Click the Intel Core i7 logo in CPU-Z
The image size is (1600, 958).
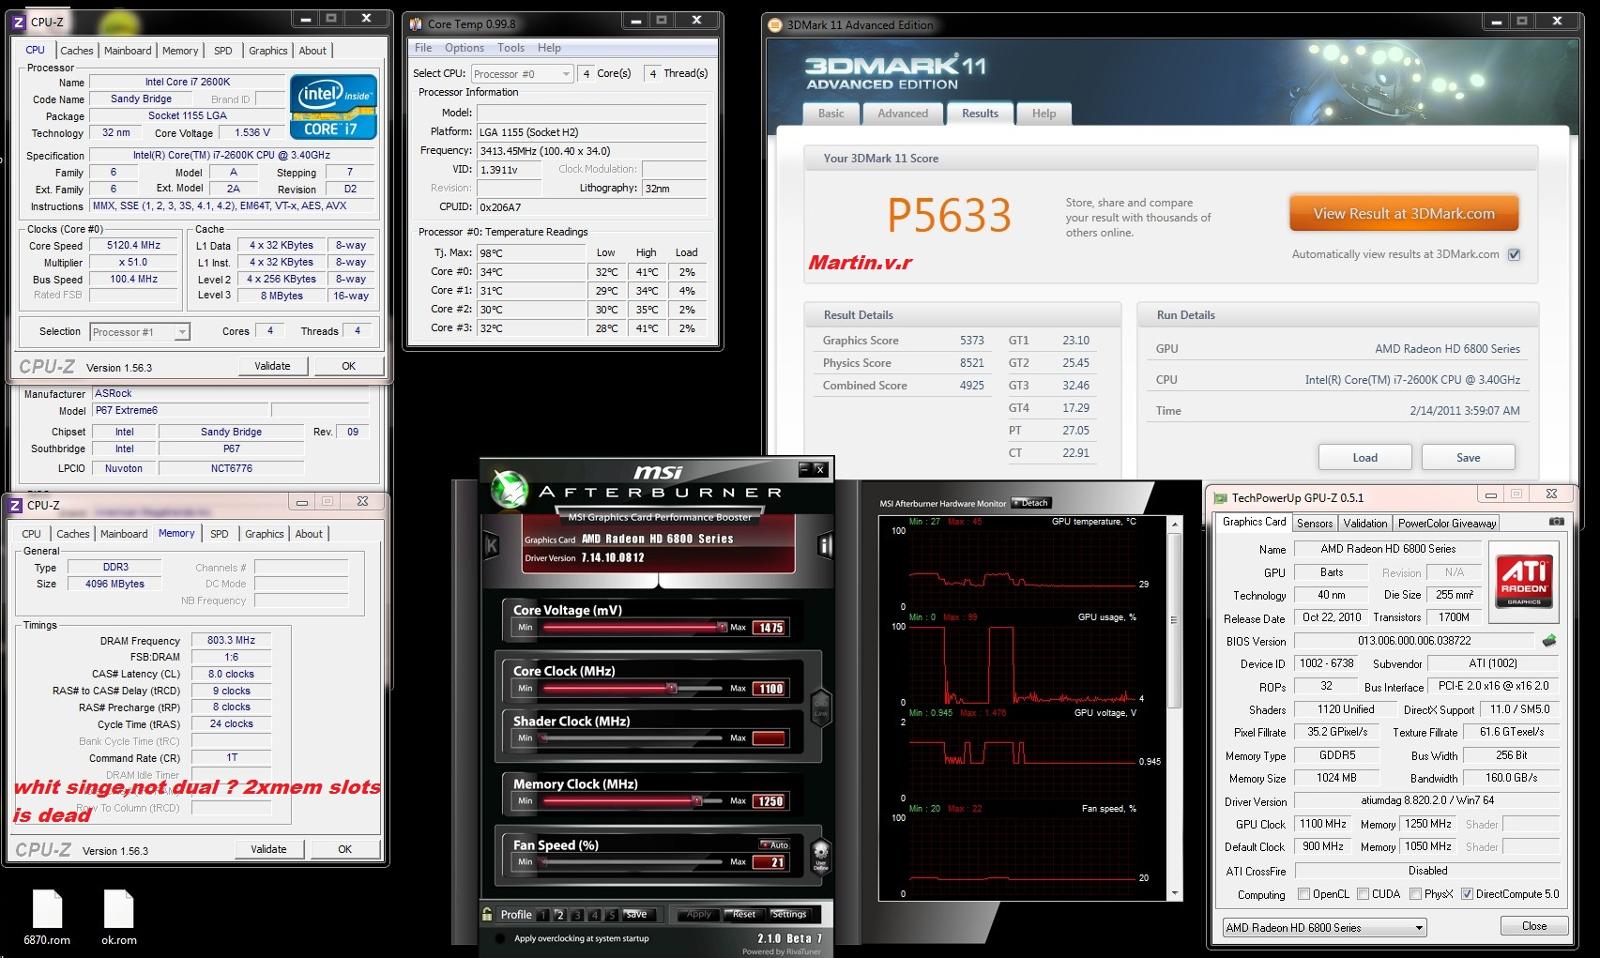point(334,107)
